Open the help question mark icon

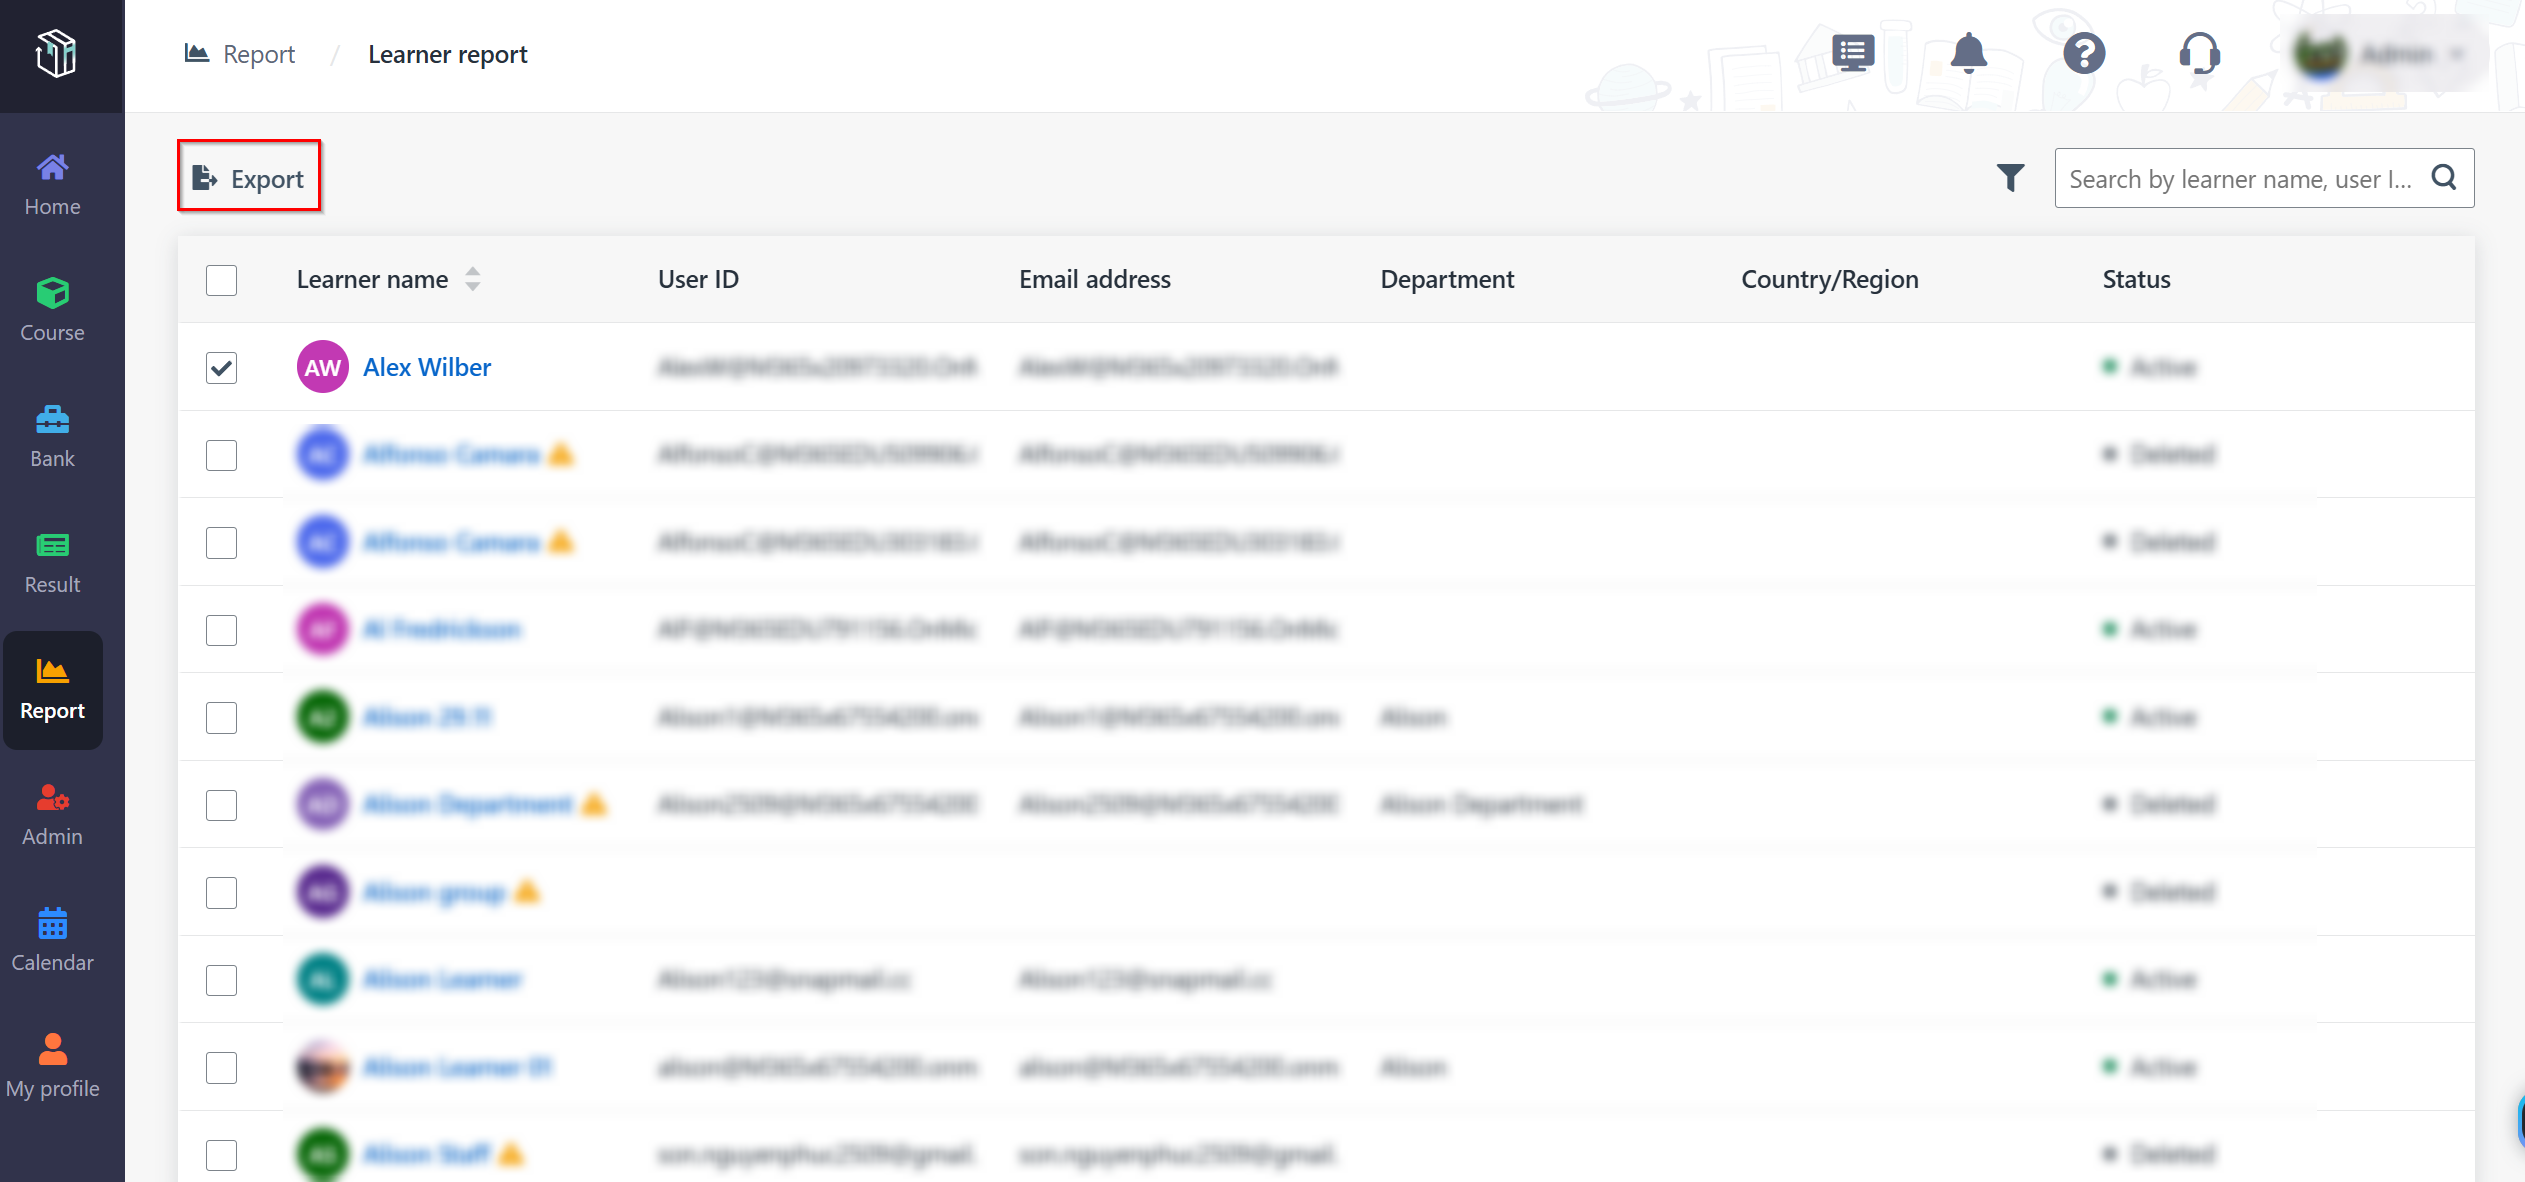2084,53
